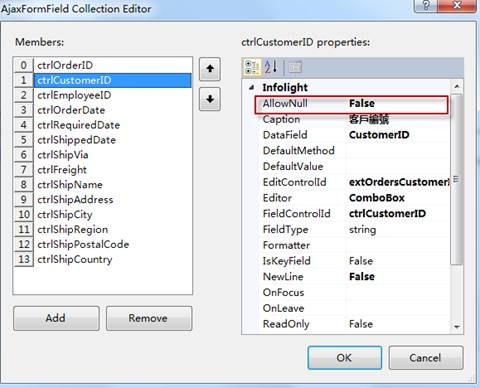
Task: Move selected member up with arrow button
Action: pos(210,69)
